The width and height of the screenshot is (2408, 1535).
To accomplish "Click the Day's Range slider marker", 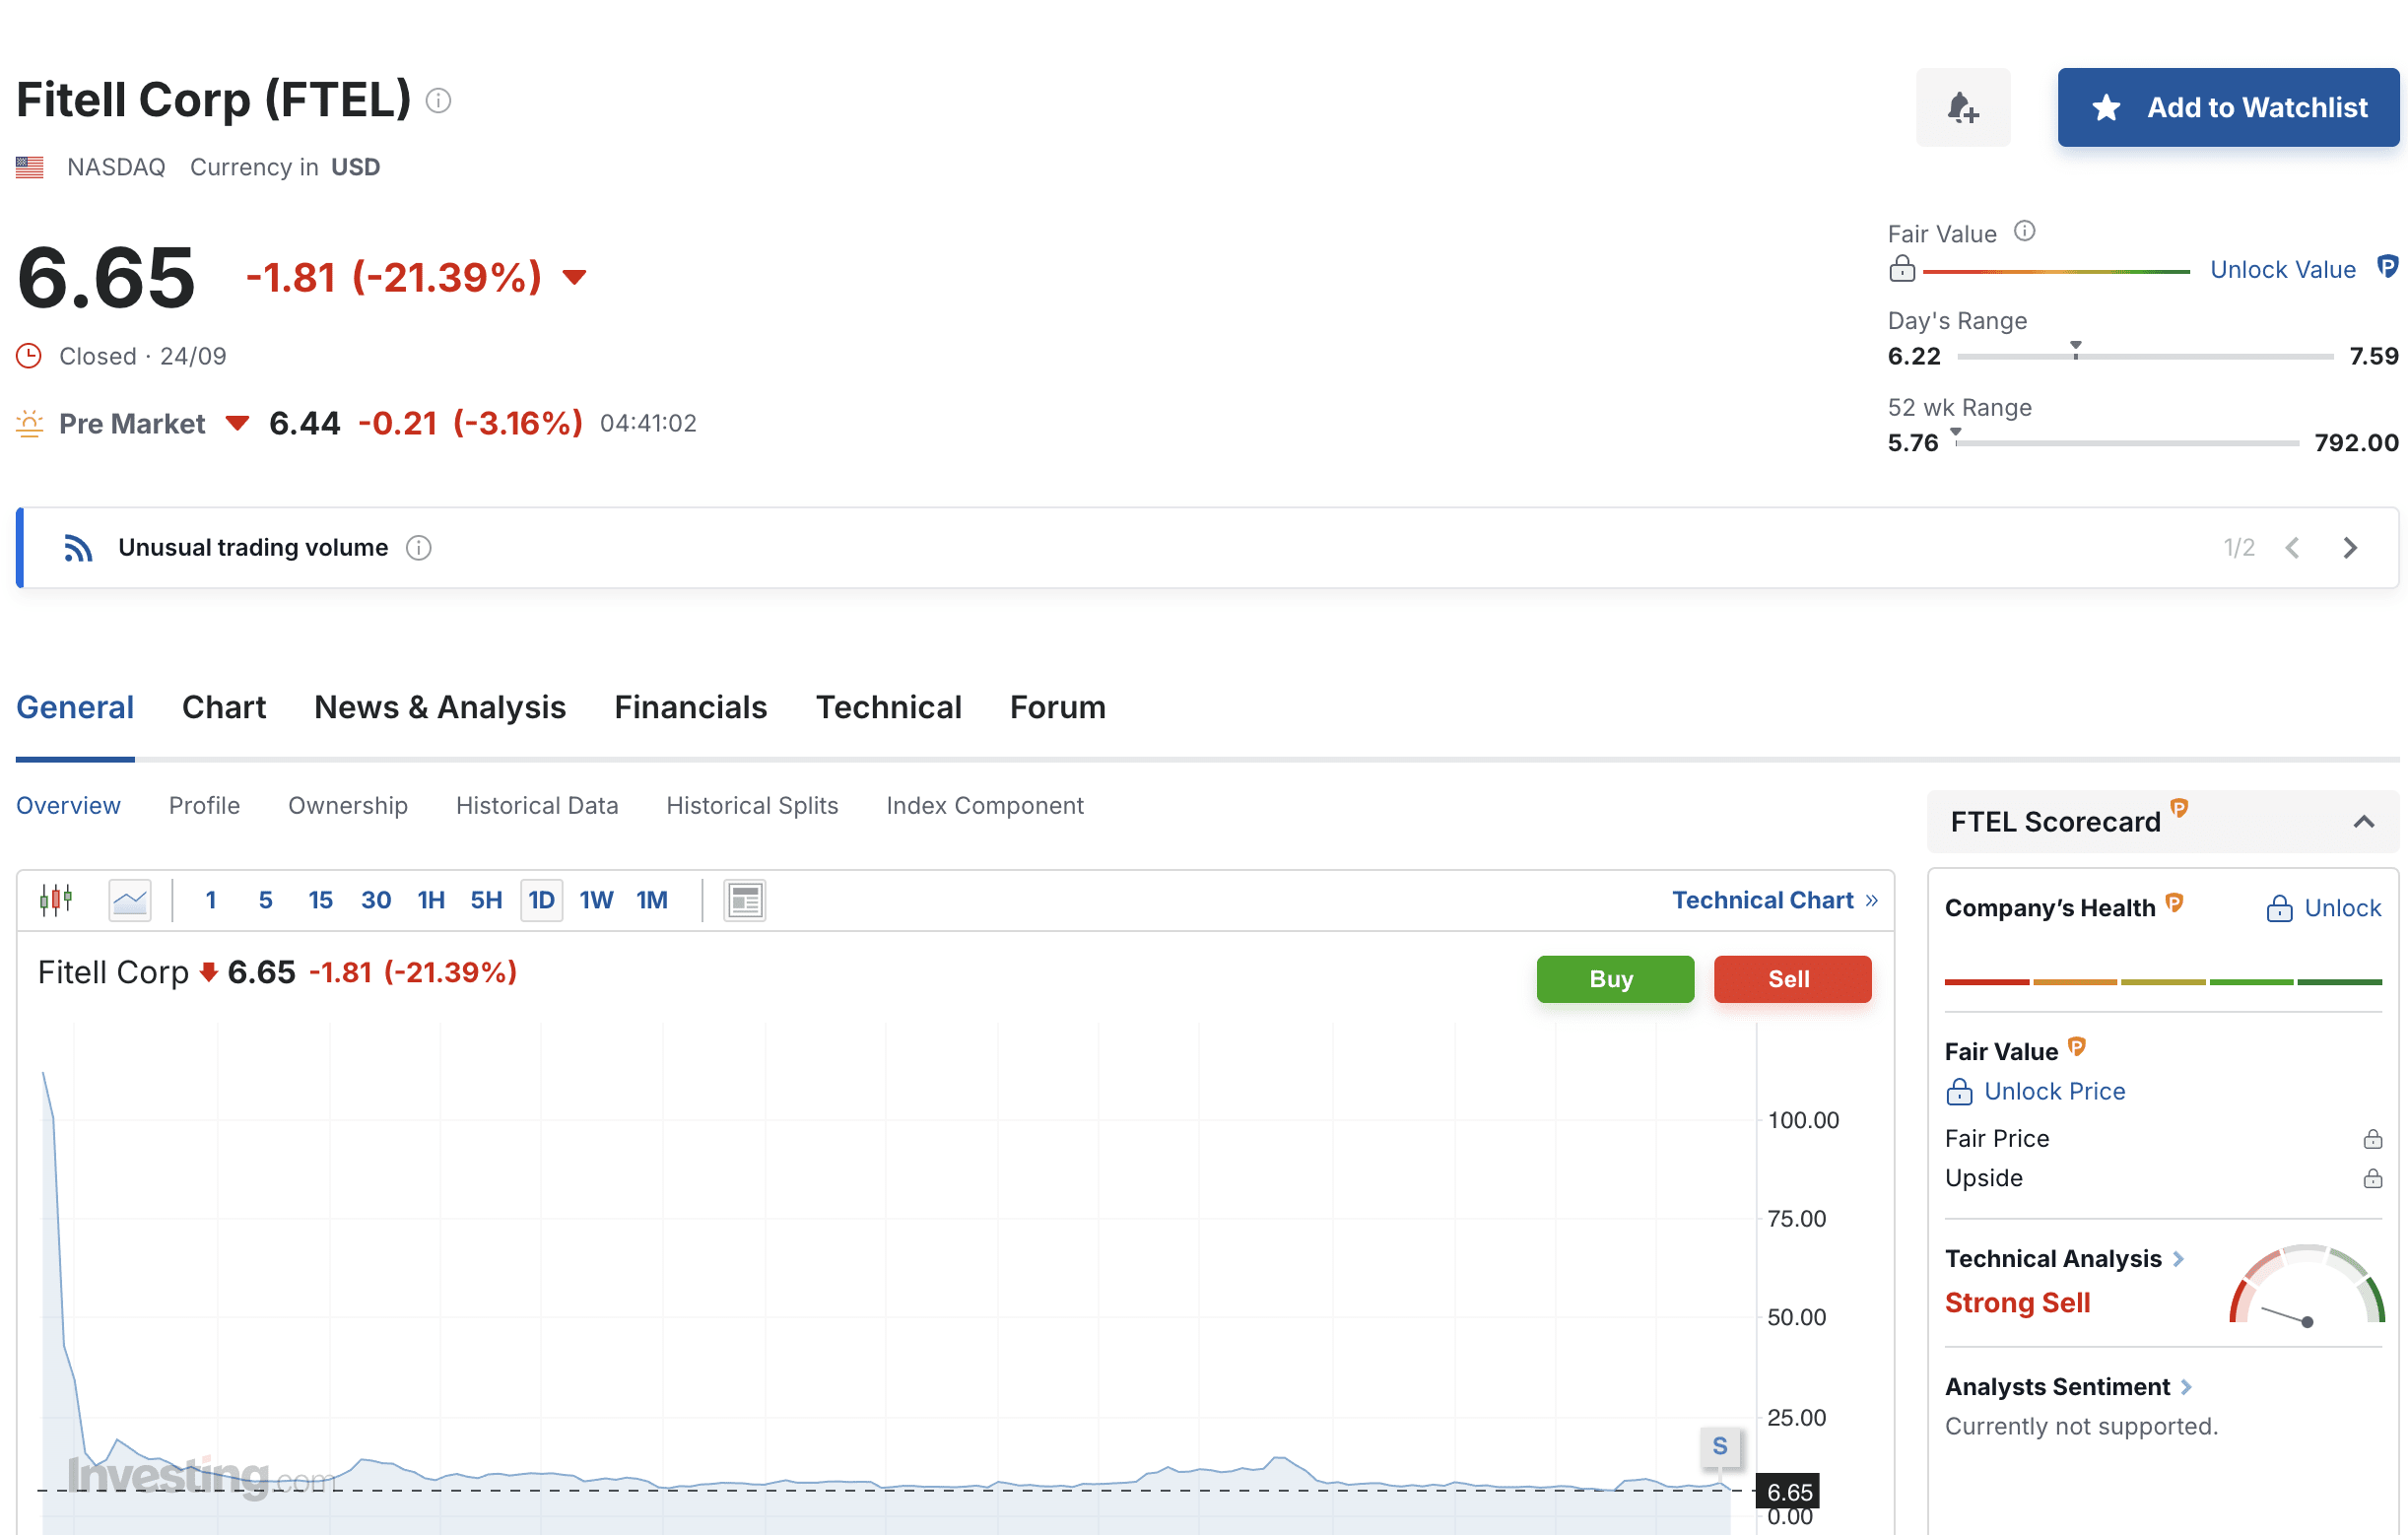I will click(x=2076, y=349).
